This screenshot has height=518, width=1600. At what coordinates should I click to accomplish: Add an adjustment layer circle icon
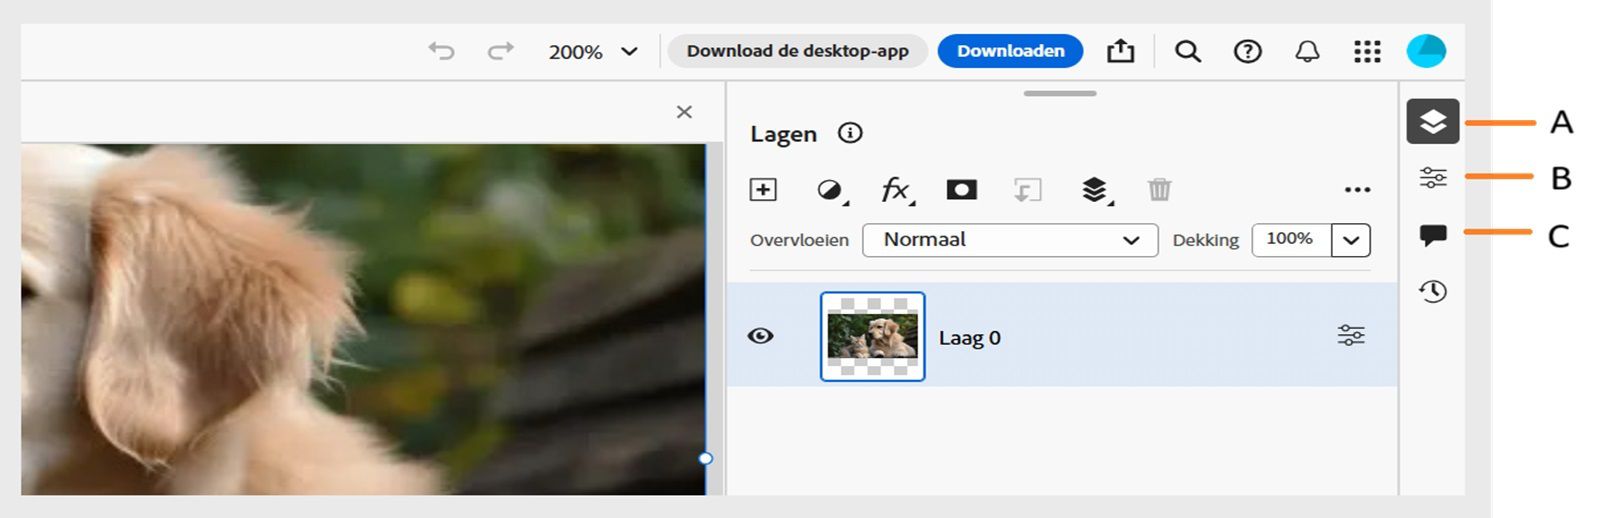click(830, 190)
